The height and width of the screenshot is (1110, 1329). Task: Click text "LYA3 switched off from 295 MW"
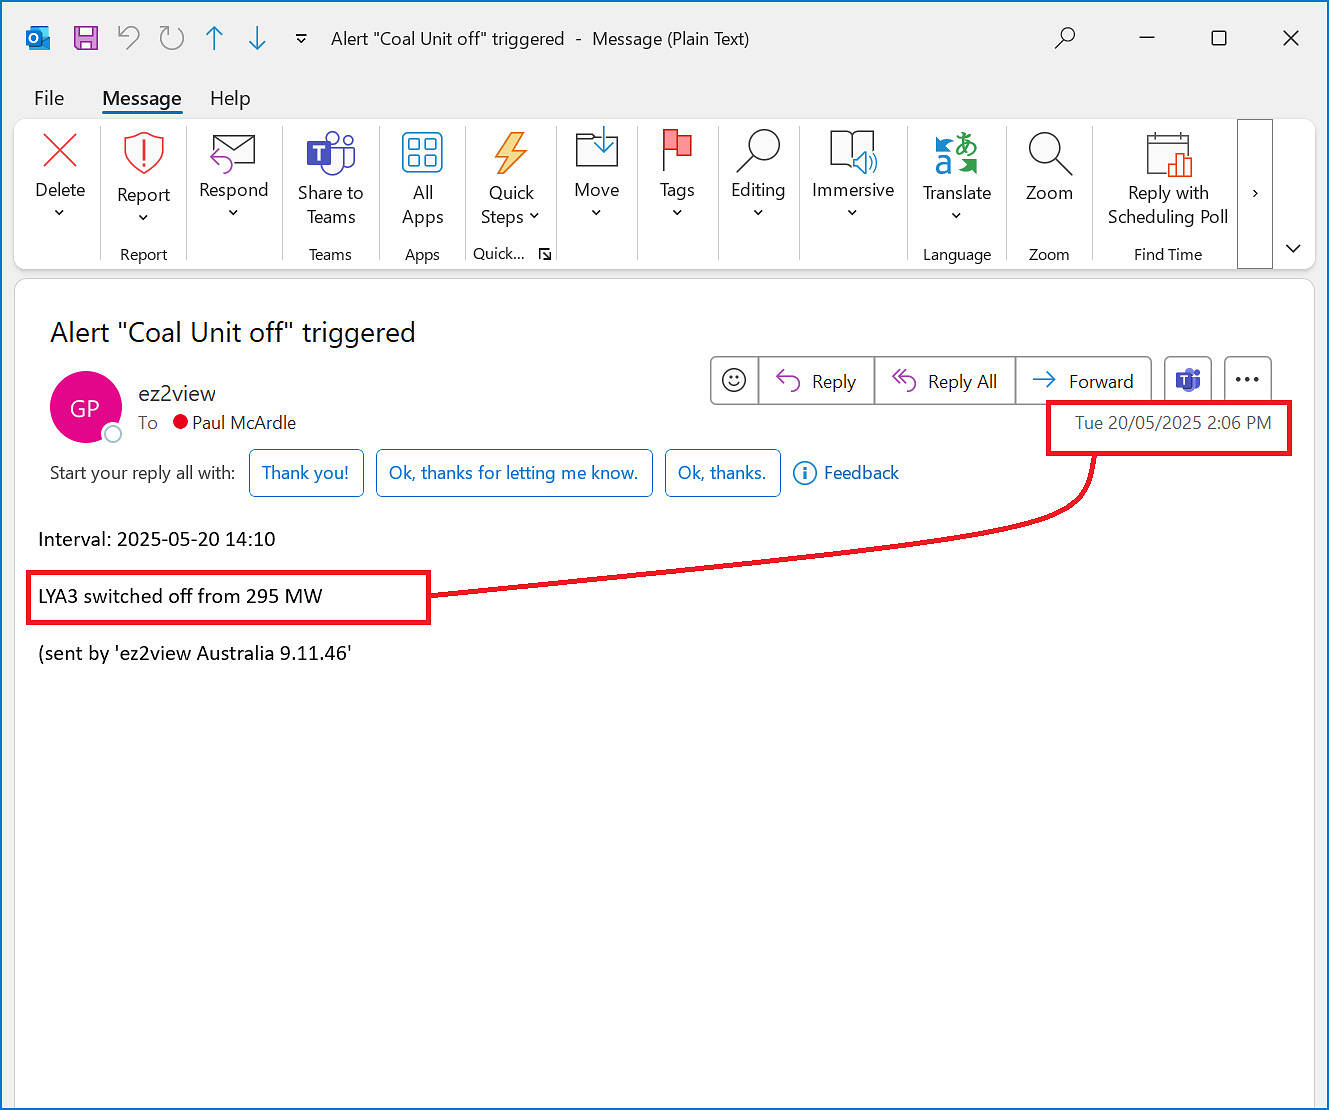pos(180,596)
